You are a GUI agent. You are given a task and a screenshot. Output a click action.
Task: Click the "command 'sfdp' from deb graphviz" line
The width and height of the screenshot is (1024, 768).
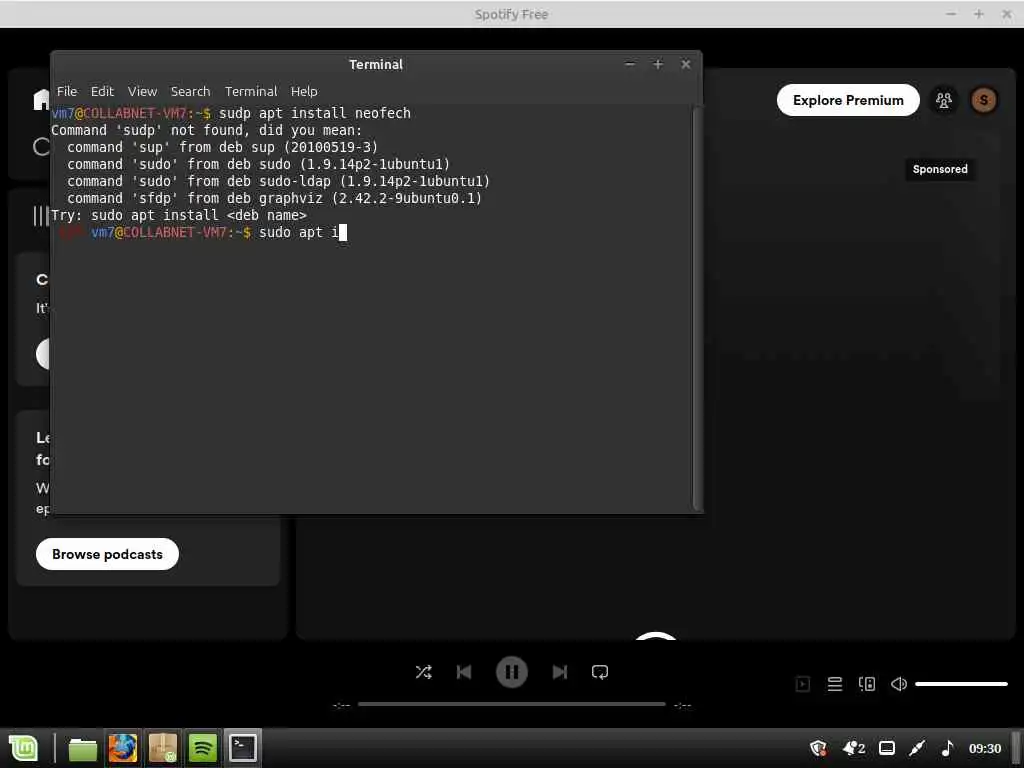274,198
